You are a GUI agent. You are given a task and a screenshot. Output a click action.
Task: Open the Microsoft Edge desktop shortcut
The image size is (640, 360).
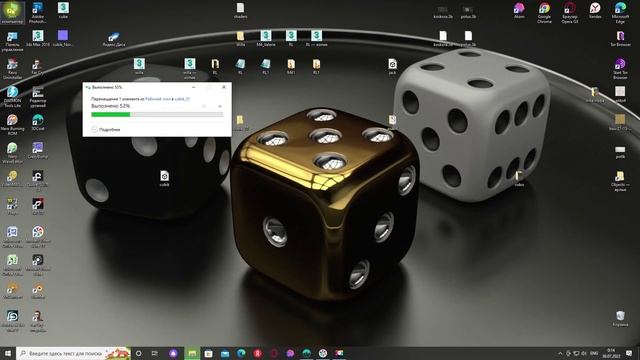click(x=620, y=13)
